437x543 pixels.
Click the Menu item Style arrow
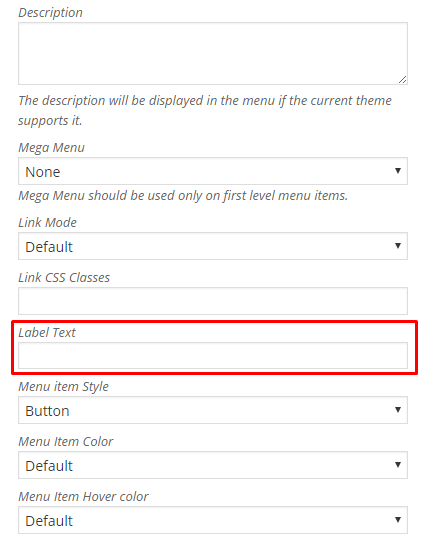pos(398,410)
